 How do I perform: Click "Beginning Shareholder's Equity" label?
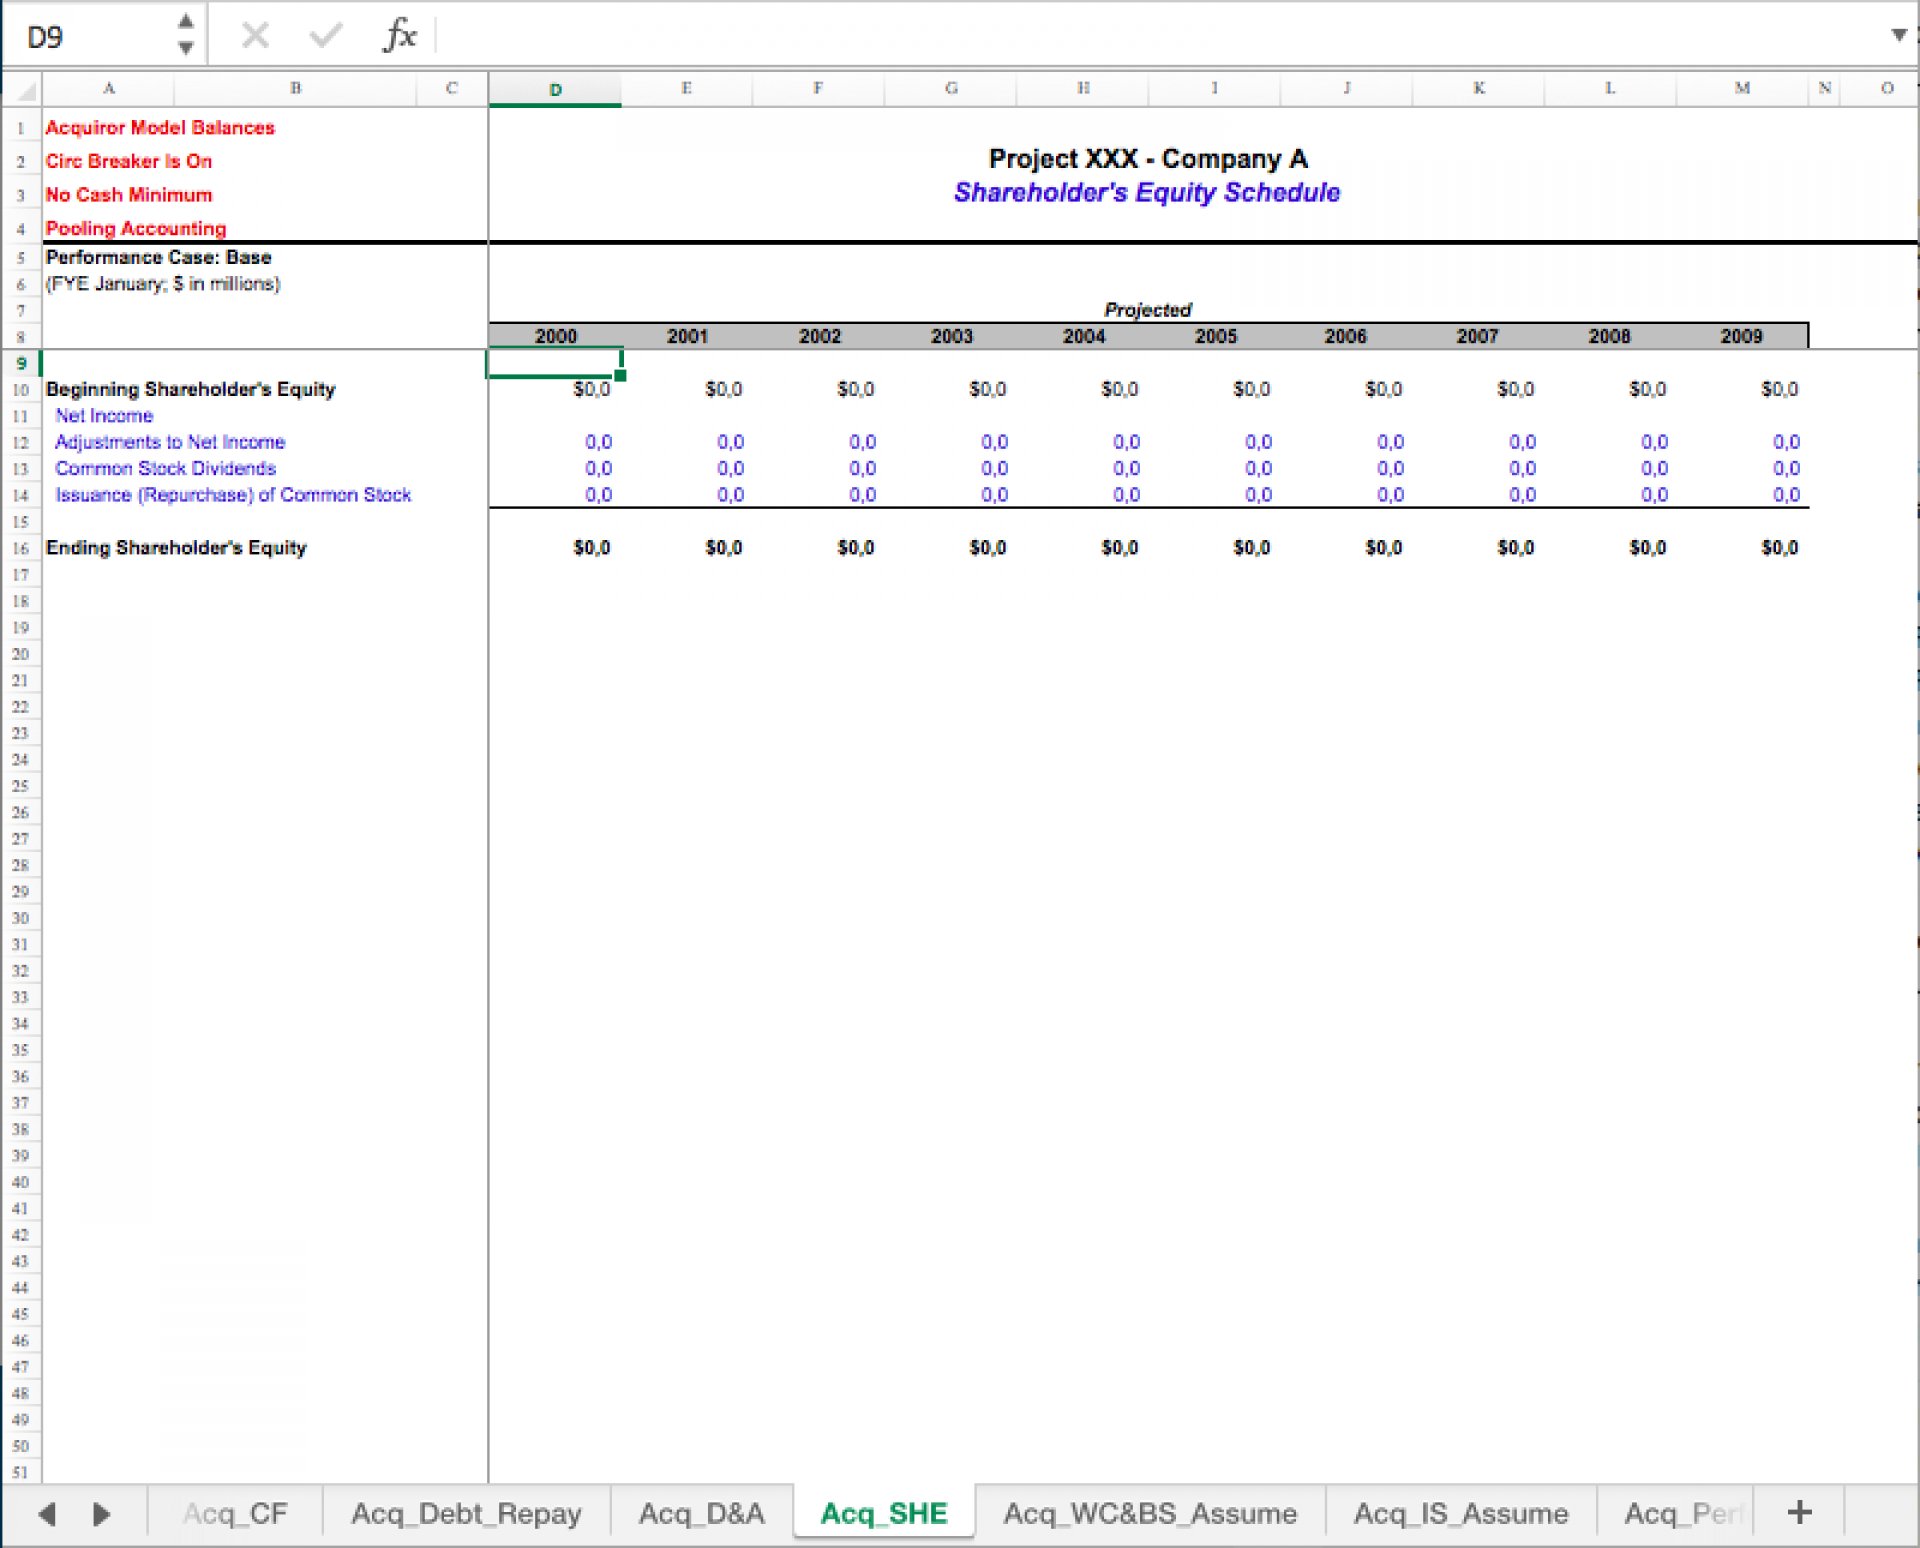pos(190,390)
